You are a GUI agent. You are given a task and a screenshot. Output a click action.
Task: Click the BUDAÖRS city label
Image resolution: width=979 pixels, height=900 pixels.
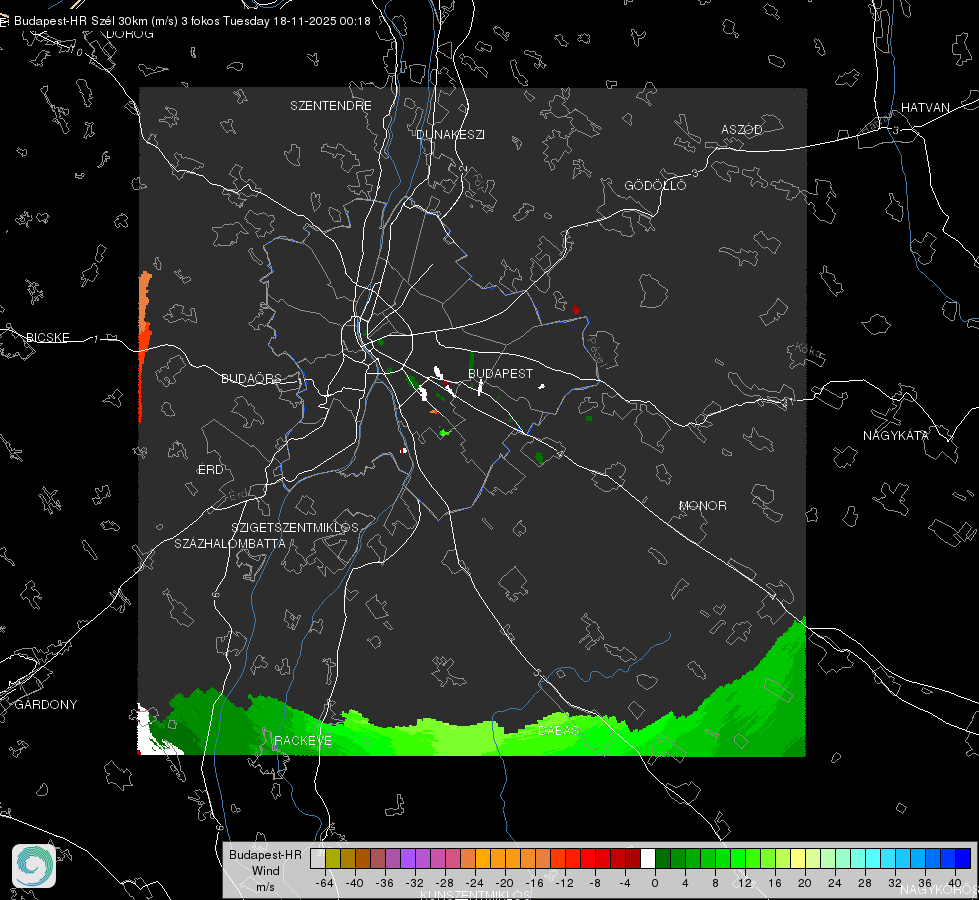(251, 378)
